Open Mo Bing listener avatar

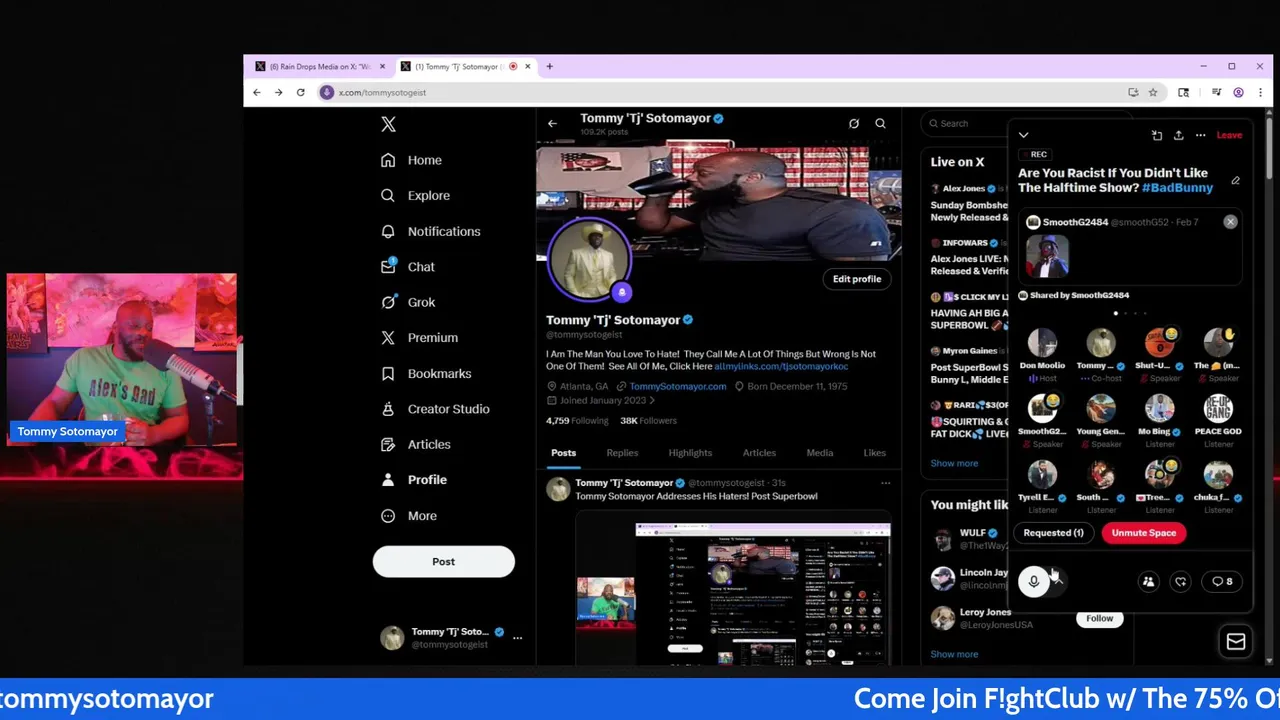pyautogui.click(x=1159, y=409)
